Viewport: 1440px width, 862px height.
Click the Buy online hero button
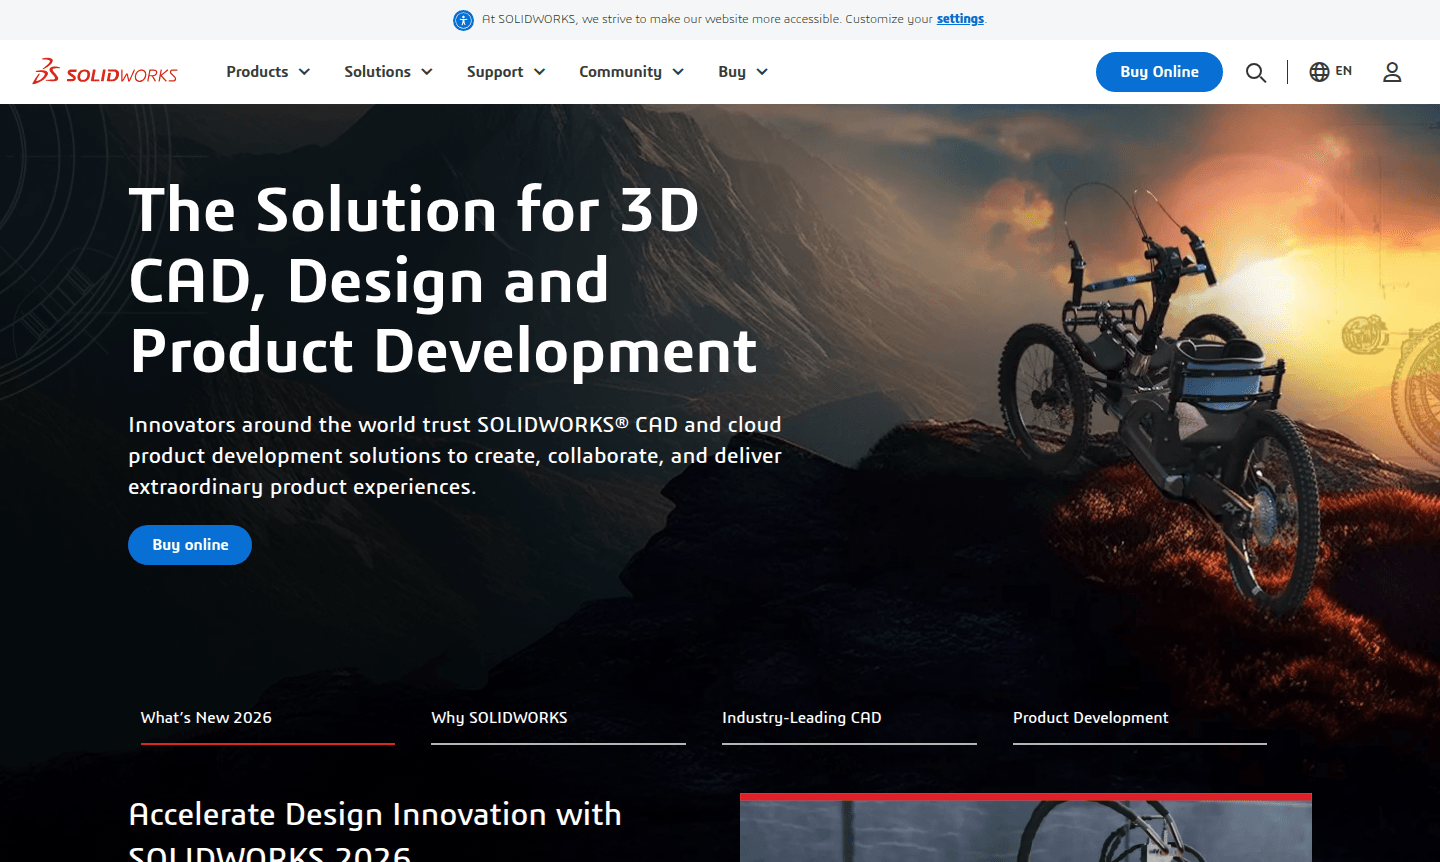point(189,544)
